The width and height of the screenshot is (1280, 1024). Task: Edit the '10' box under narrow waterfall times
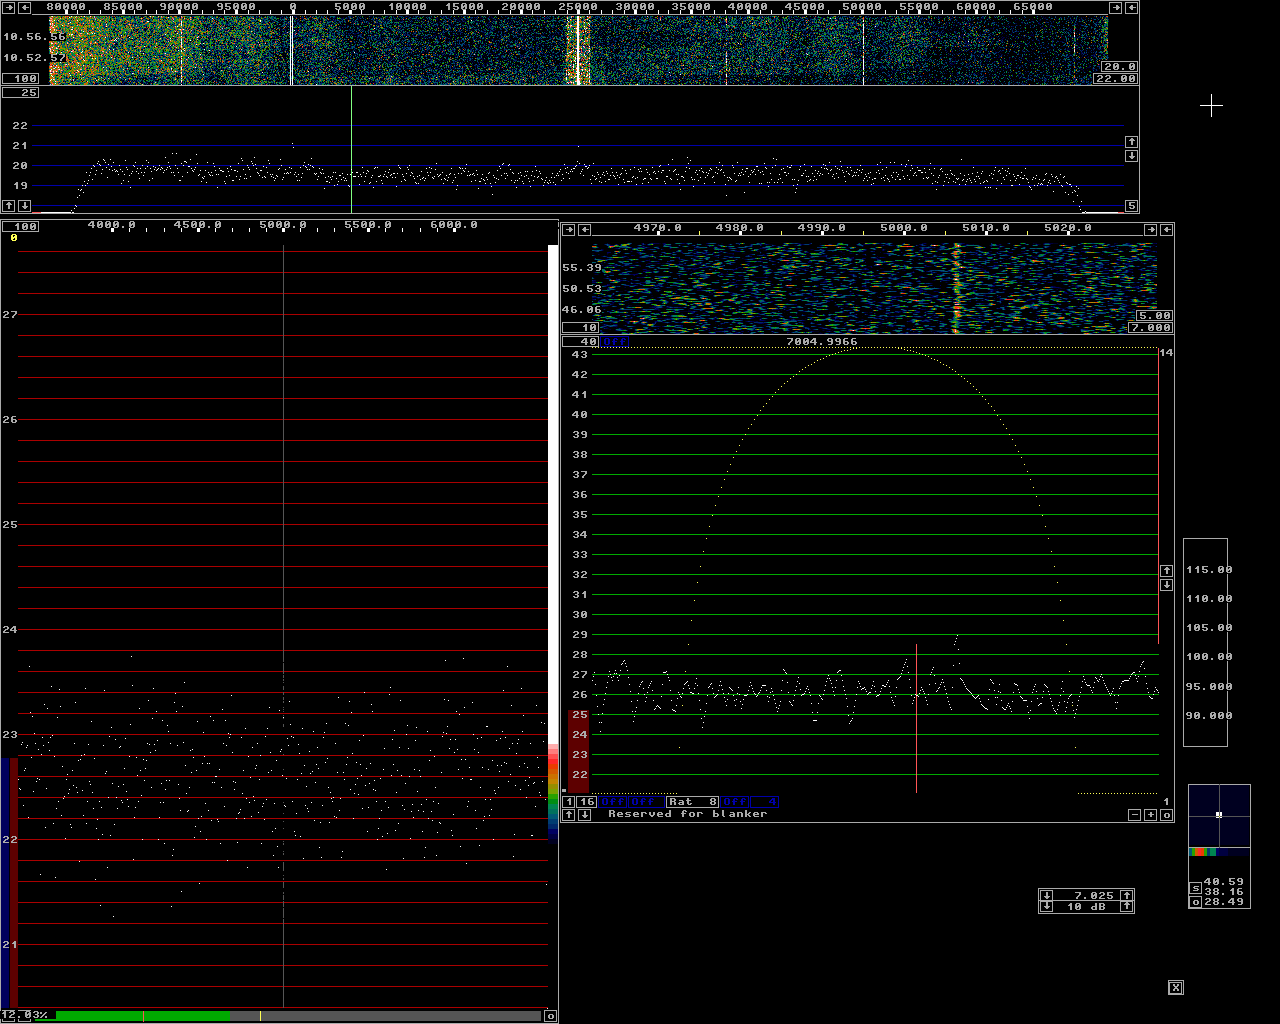580,327
